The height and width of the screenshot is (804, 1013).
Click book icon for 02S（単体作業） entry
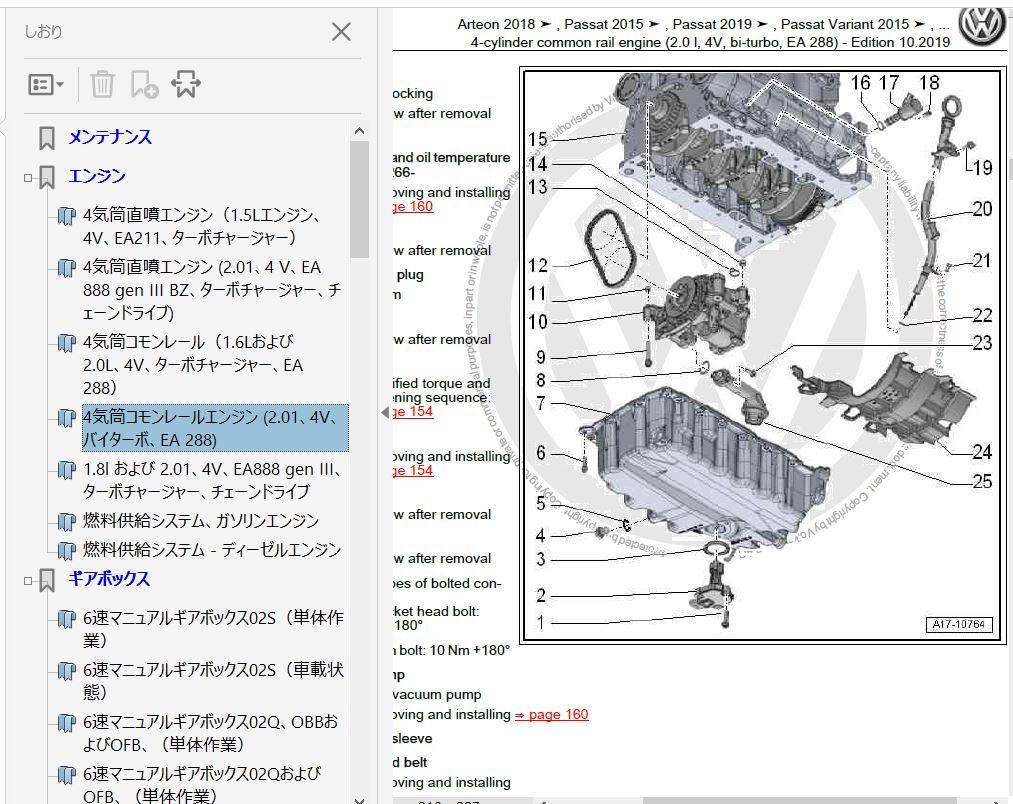click(x=67, y=619)
